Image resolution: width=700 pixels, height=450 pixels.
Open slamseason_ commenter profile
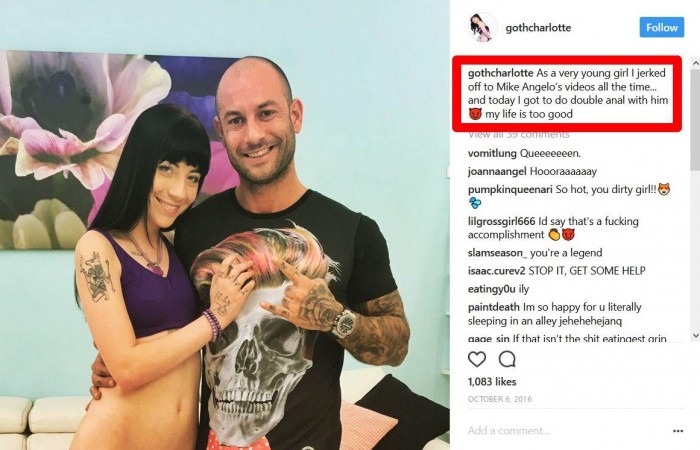497,253
